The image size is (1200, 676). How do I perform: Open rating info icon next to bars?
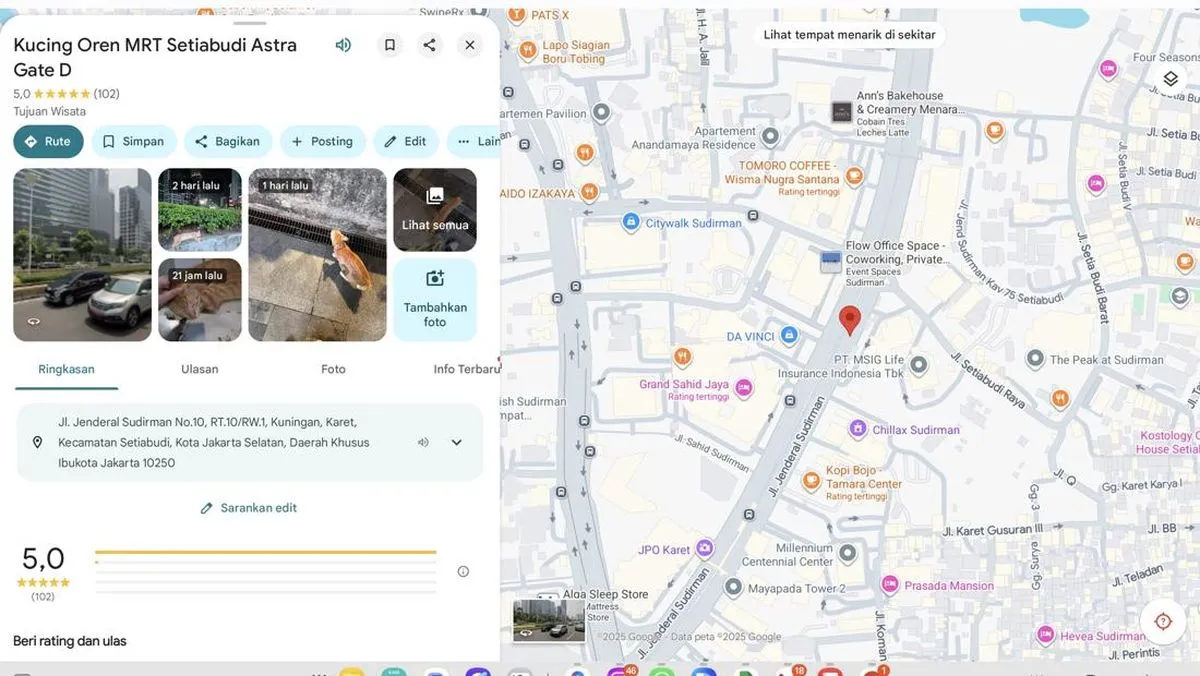coord(463,572)
